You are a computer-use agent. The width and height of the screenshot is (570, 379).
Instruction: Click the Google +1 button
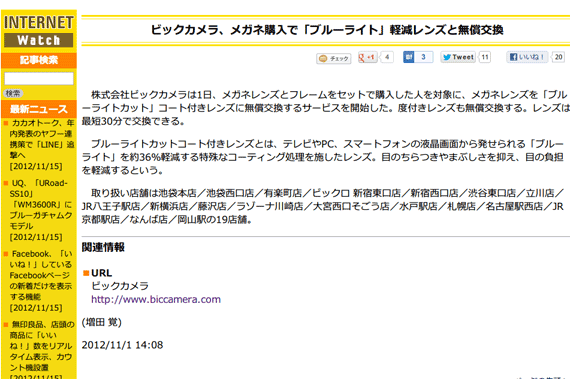(368, 57)
